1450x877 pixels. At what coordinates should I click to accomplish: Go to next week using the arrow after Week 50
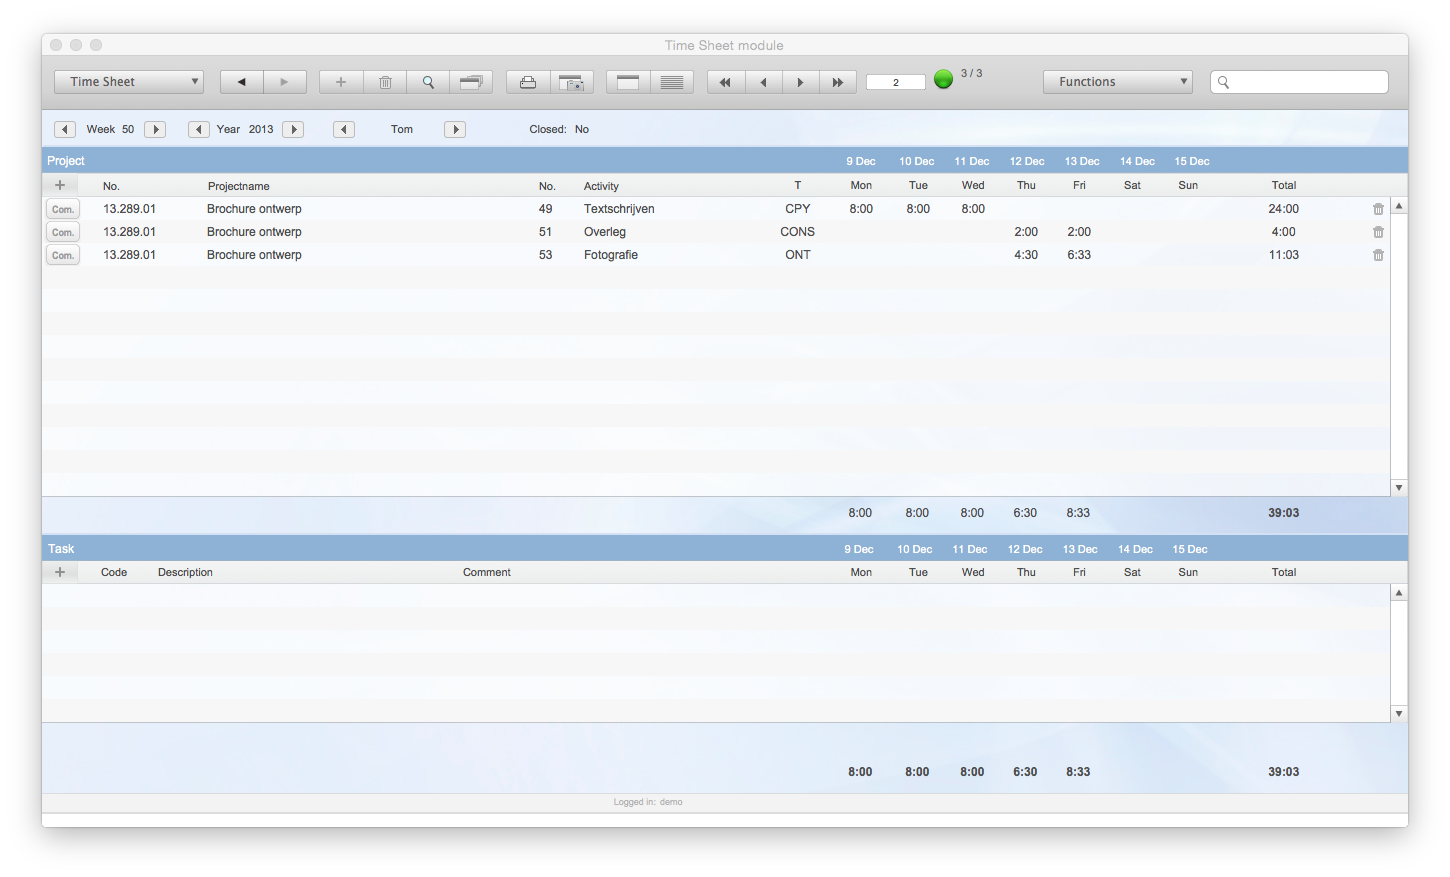[x=155, y=129]
